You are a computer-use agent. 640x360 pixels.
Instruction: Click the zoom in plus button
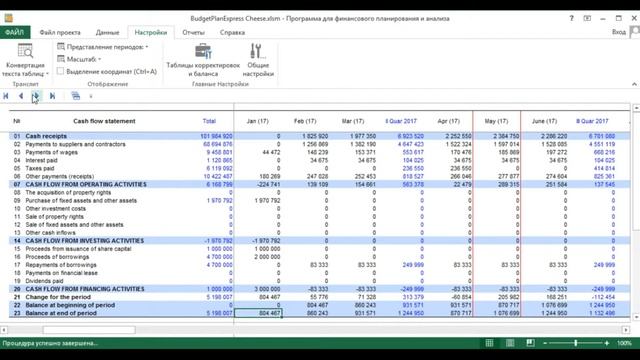pyautogui.click(x=607, y=343)
